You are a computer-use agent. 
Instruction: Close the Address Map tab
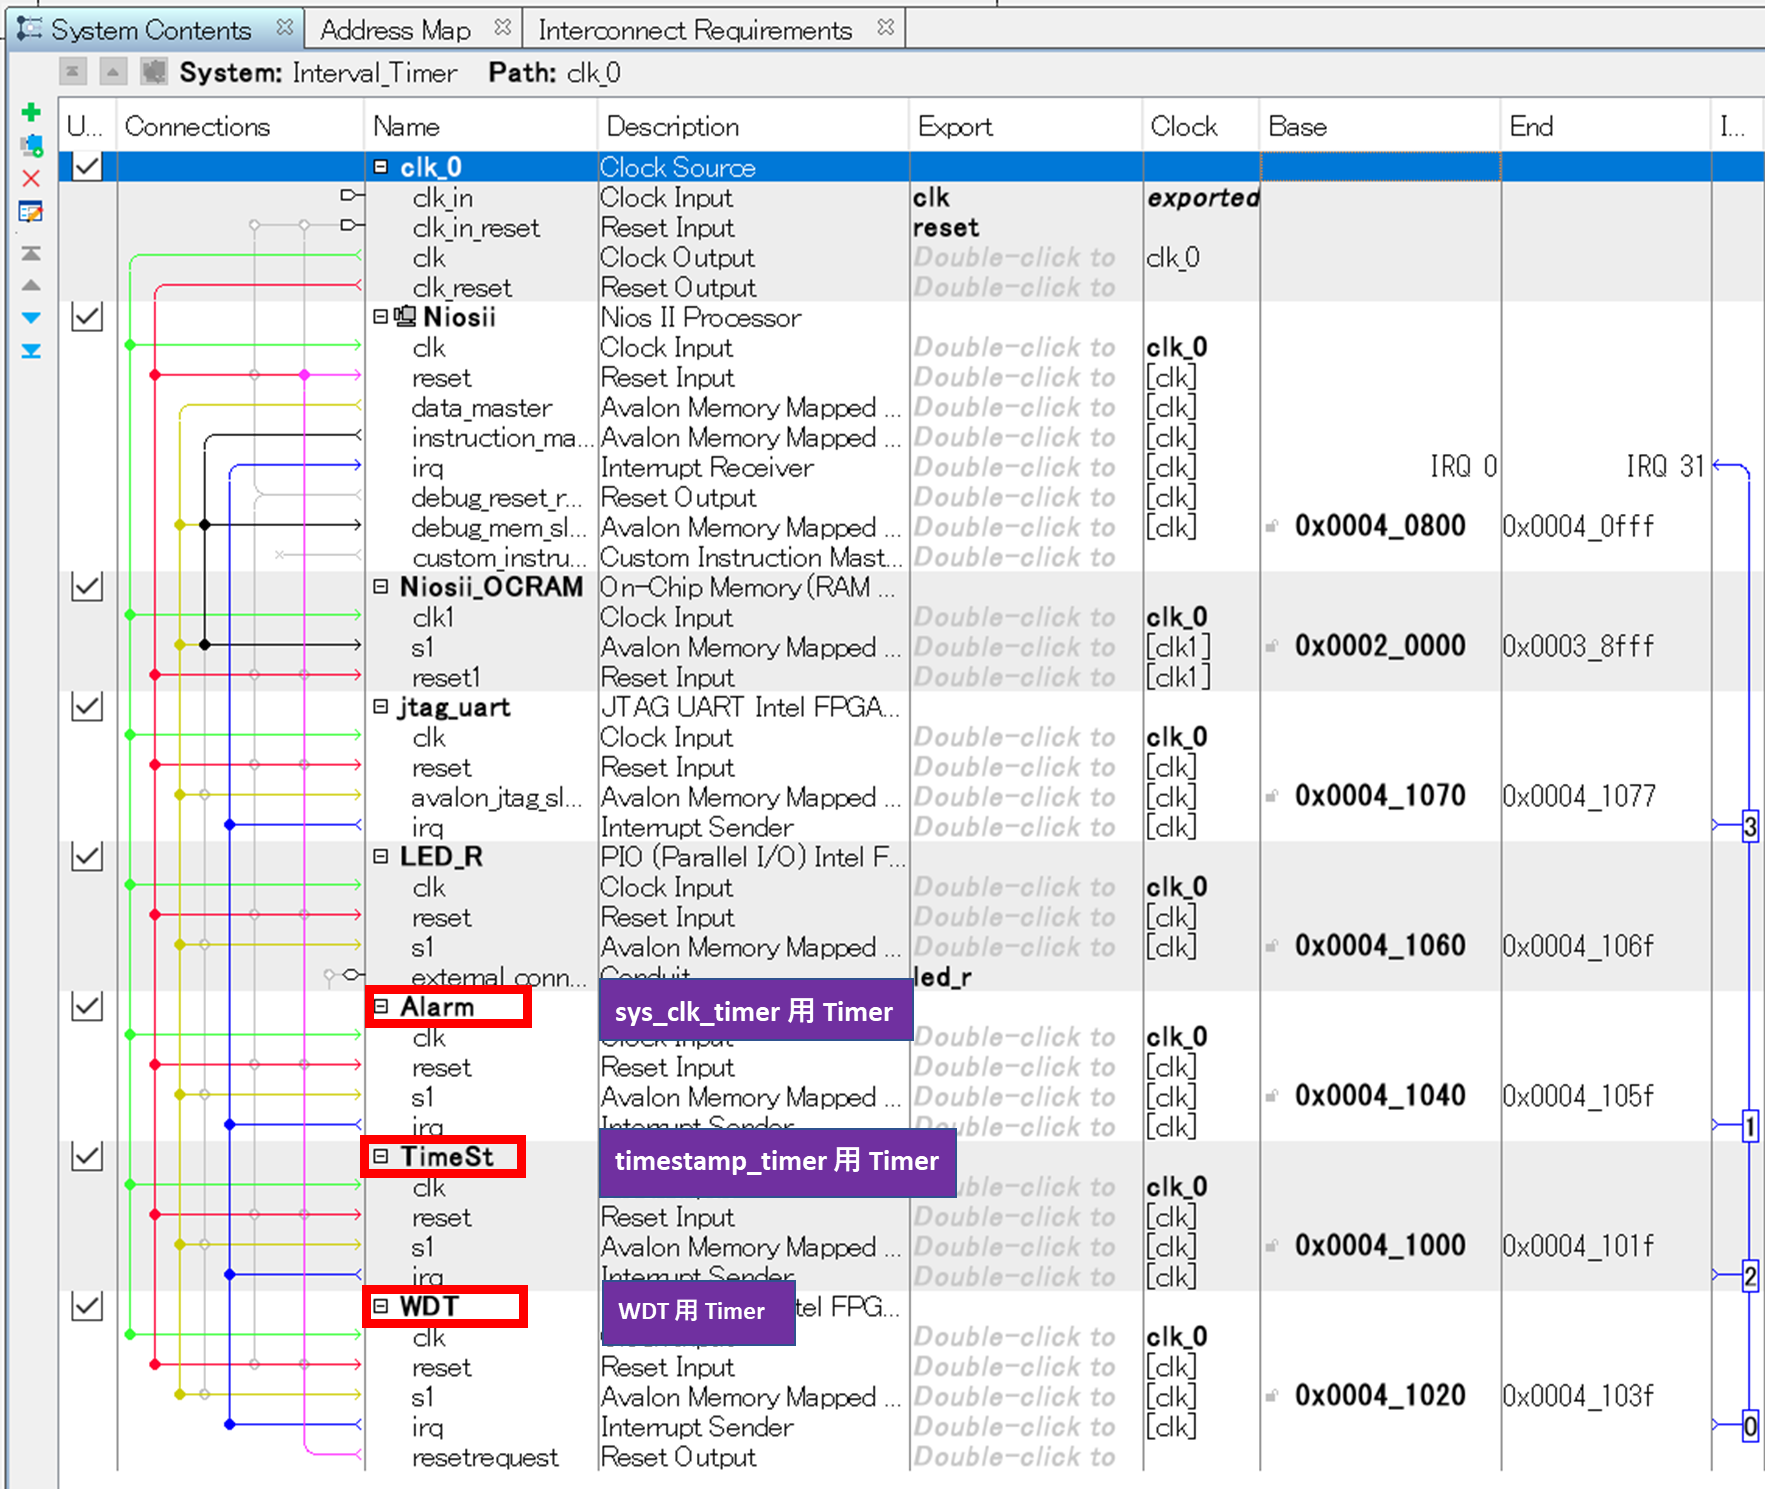[x=503, y=28]
